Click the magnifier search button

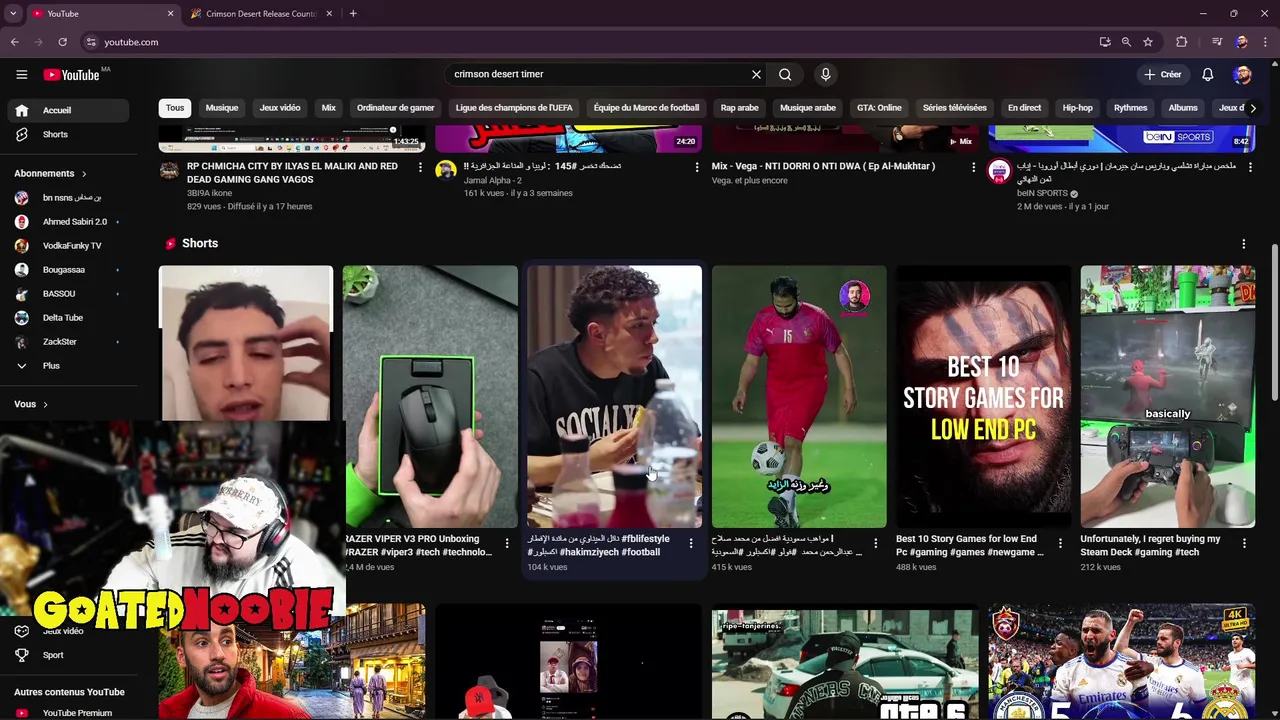point(785,74)
